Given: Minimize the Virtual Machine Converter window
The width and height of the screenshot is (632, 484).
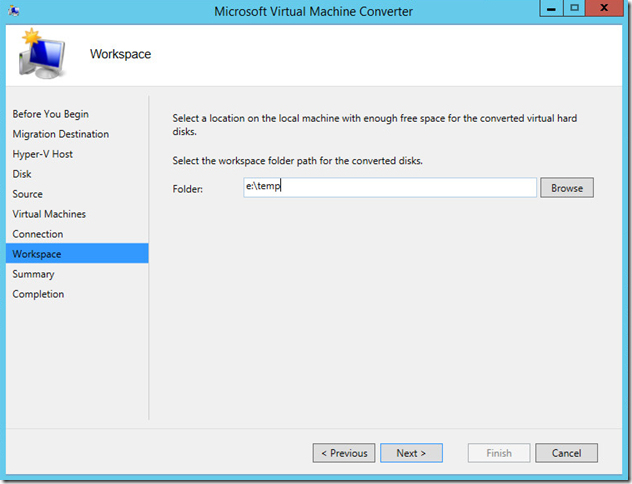Looking at the screenshot, I should tap(551, 8).
